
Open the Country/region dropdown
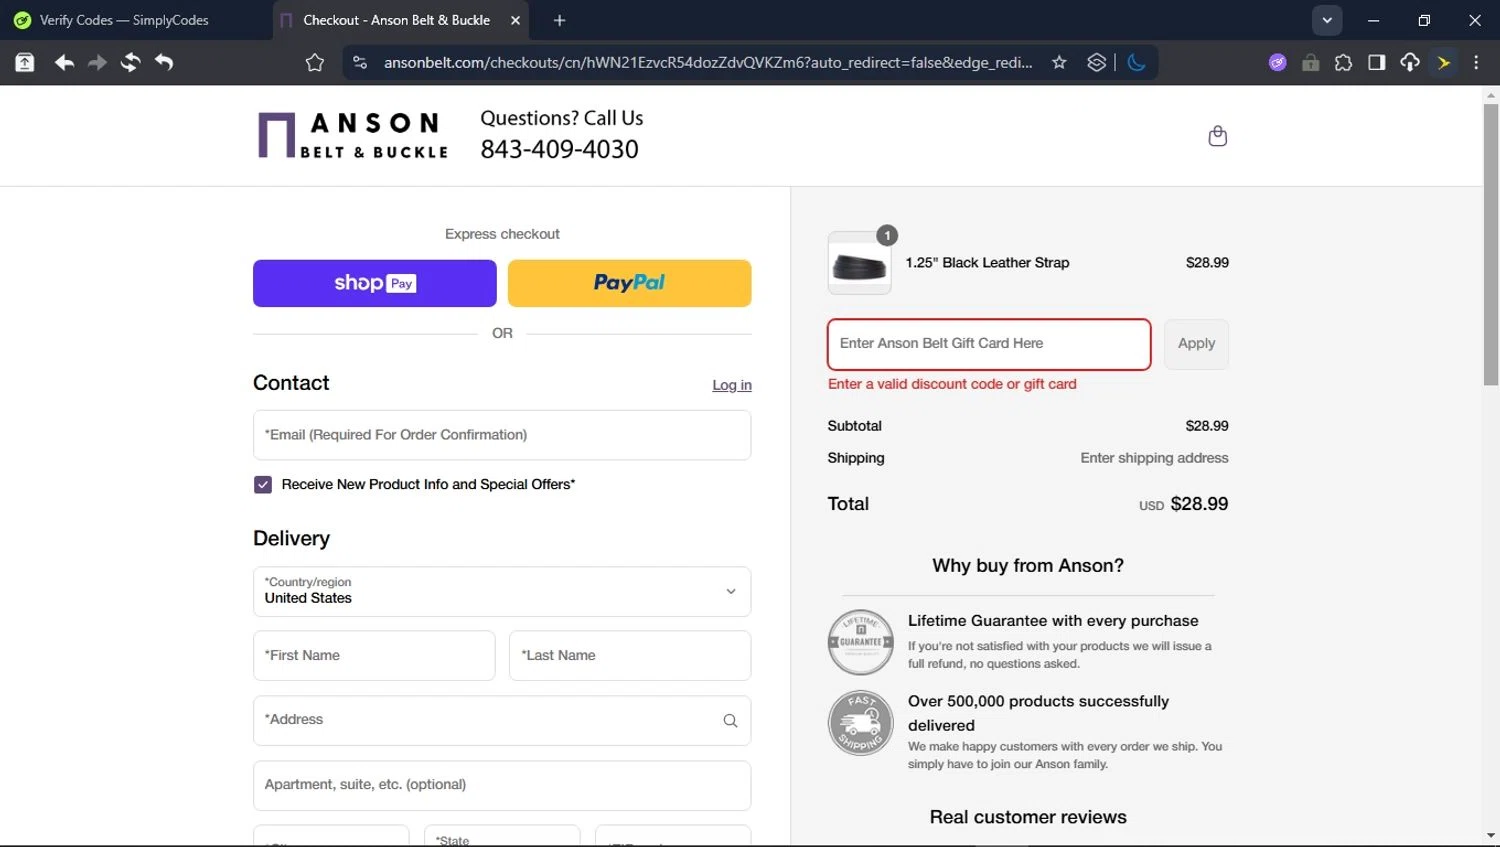pyautogui.click(x=502, y=591)
